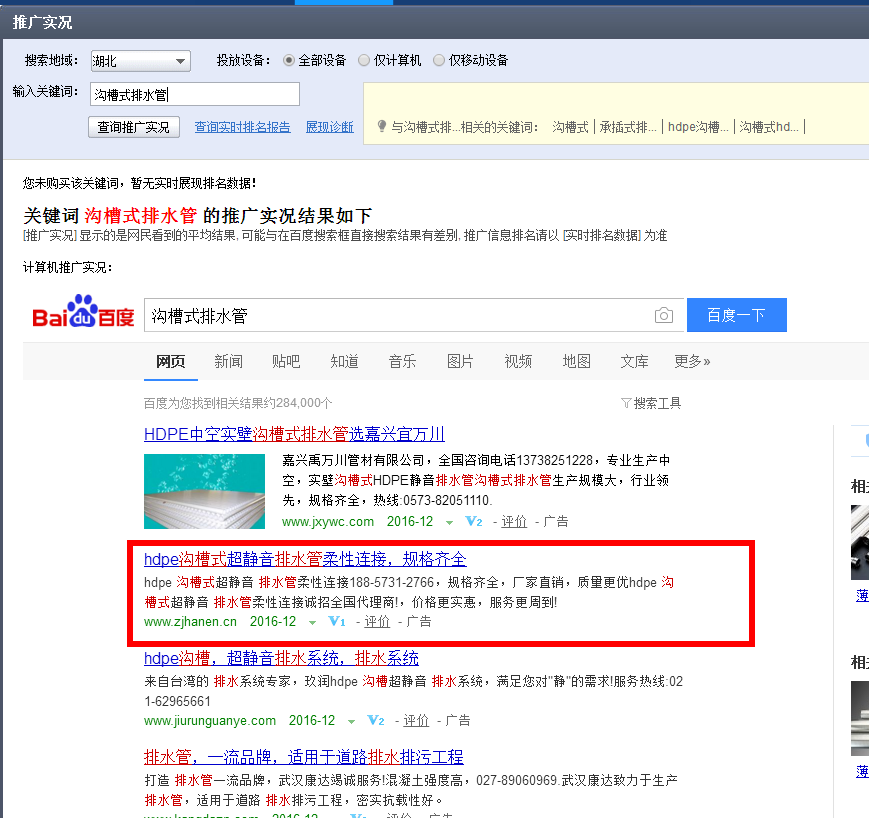Click related keyword 沟槽式hd...
The width and height of the screenshot is (869, 818).
[769, 127]
